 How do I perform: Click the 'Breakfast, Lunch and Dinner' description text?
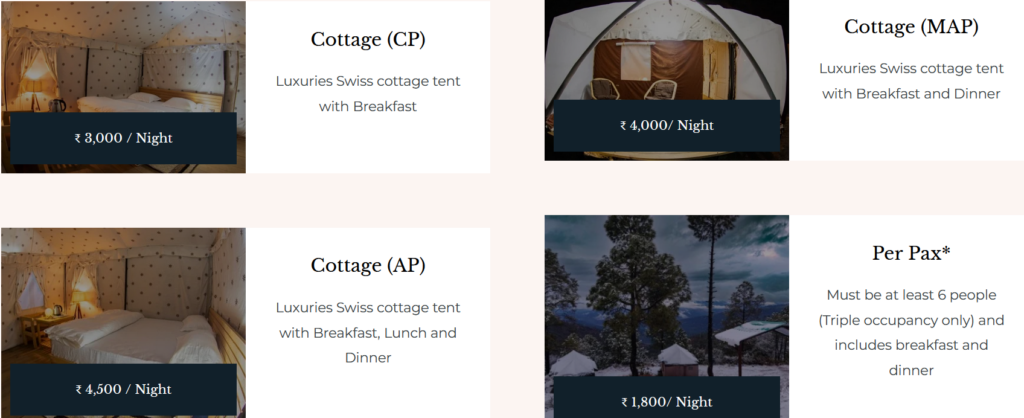click(368, 332)
